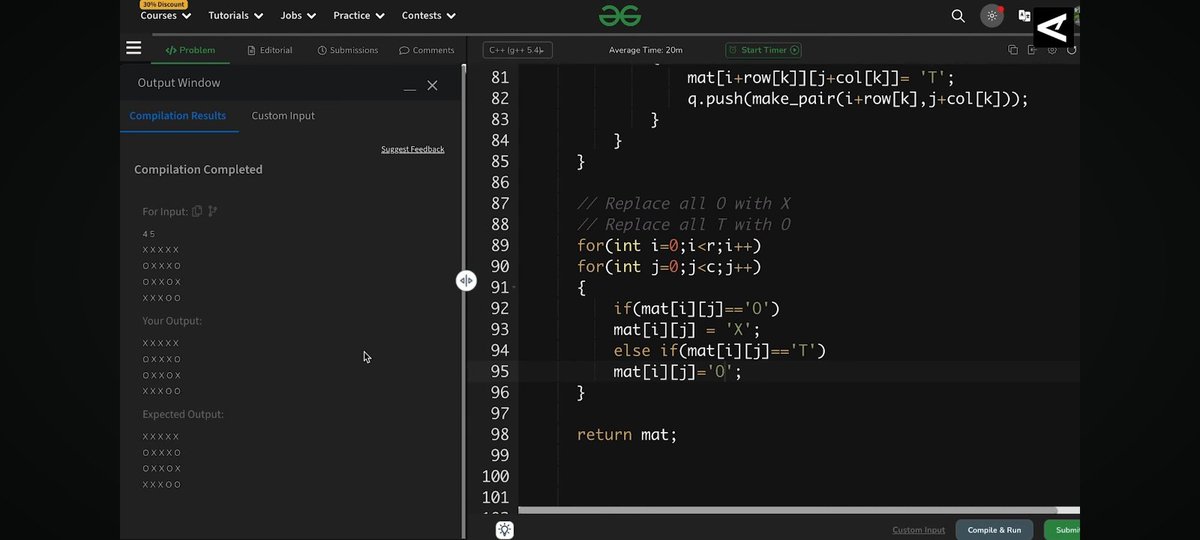Screen dimensions: 1200x540
Task: Click the language translate icon
Action: click(x=1024, y=16)
